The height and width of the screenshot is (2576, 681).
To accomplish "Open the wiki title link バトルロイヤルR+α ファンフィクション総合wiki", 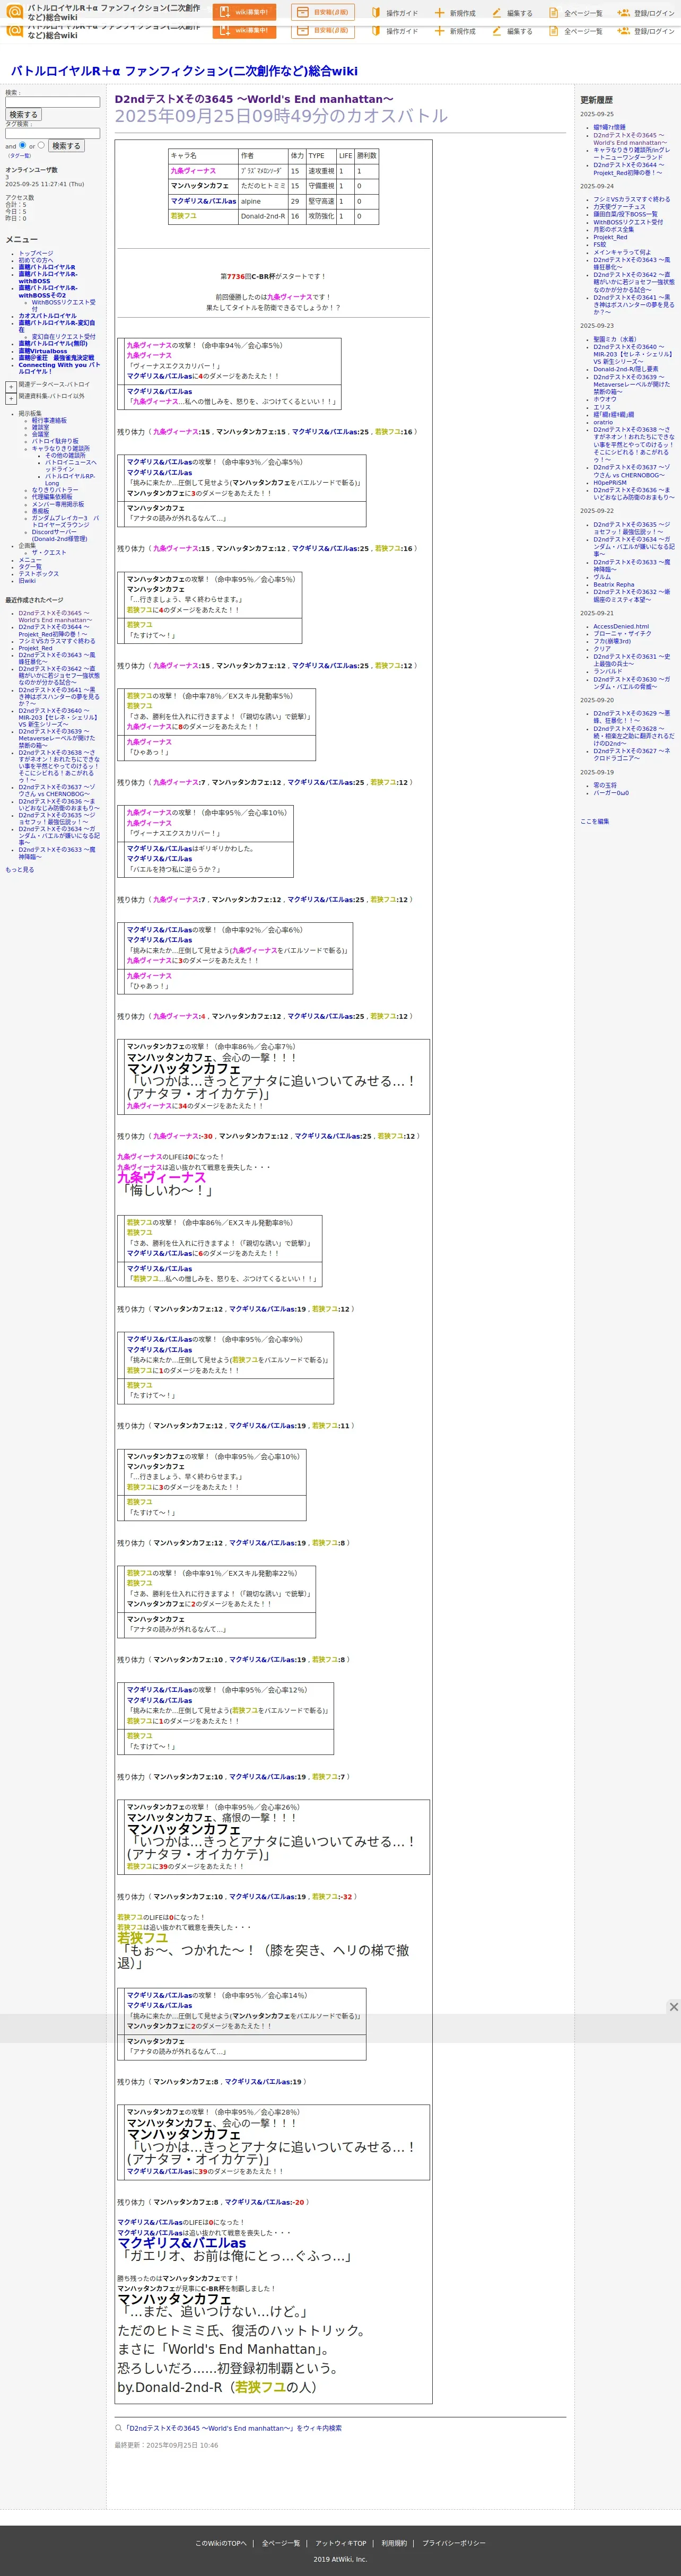I will [x=184, y=71].
